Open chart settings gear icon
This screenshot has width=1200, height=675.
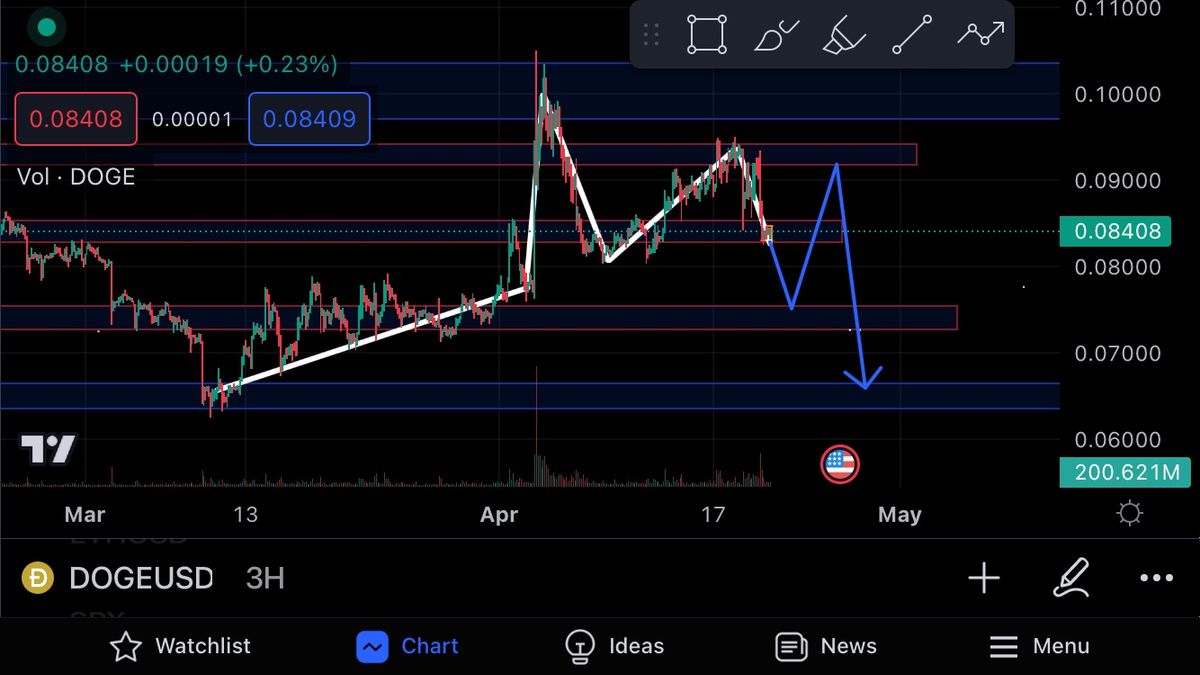[1129, 514]
